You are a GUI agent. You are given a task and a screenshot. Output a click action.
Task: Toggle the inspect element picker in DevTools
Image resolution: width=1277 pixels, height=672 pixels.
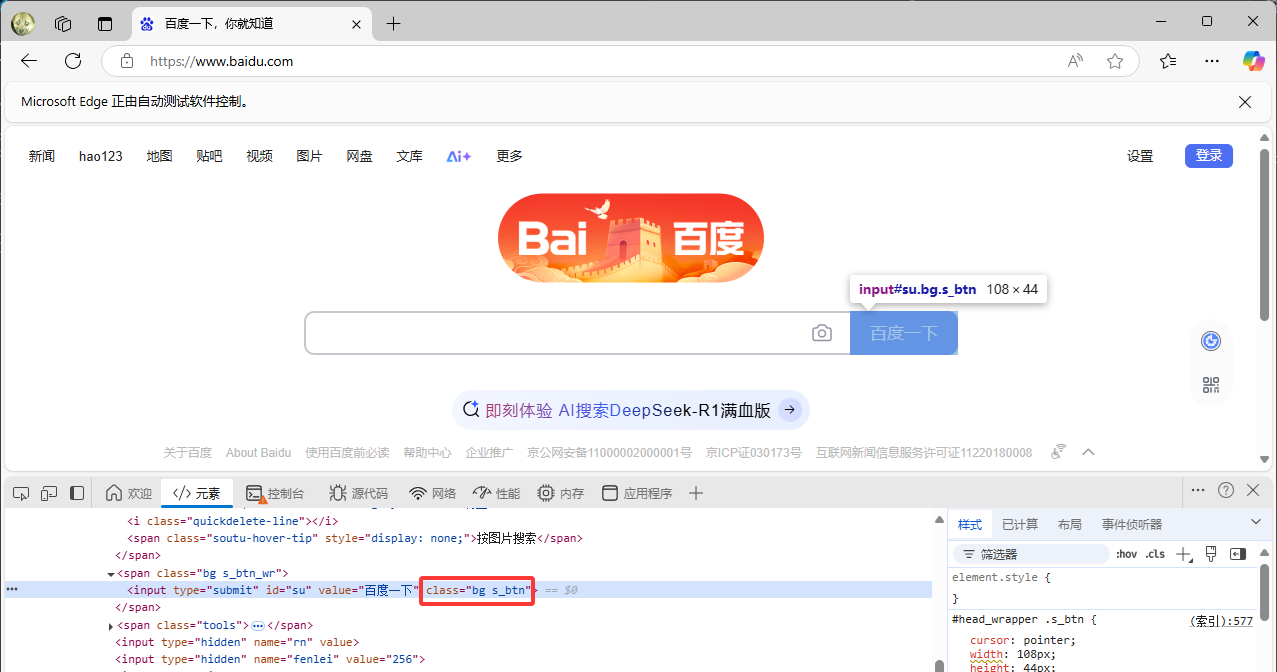(21, 493)
